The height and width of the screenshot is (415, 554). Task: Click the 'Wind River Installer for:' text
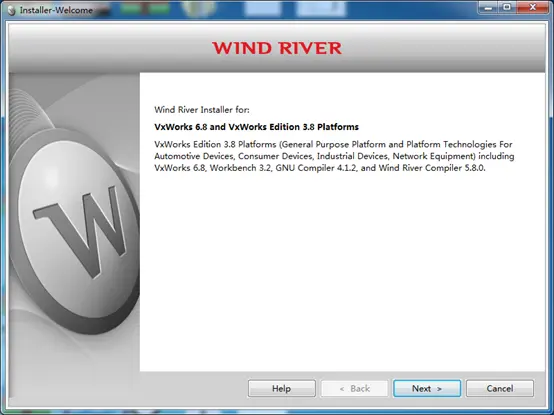point(202,110)
